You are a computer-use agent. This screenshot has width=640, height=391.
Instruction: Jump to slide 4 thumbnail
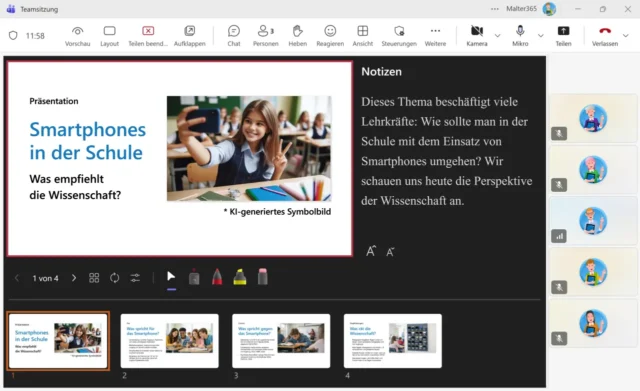coord(393,341)
